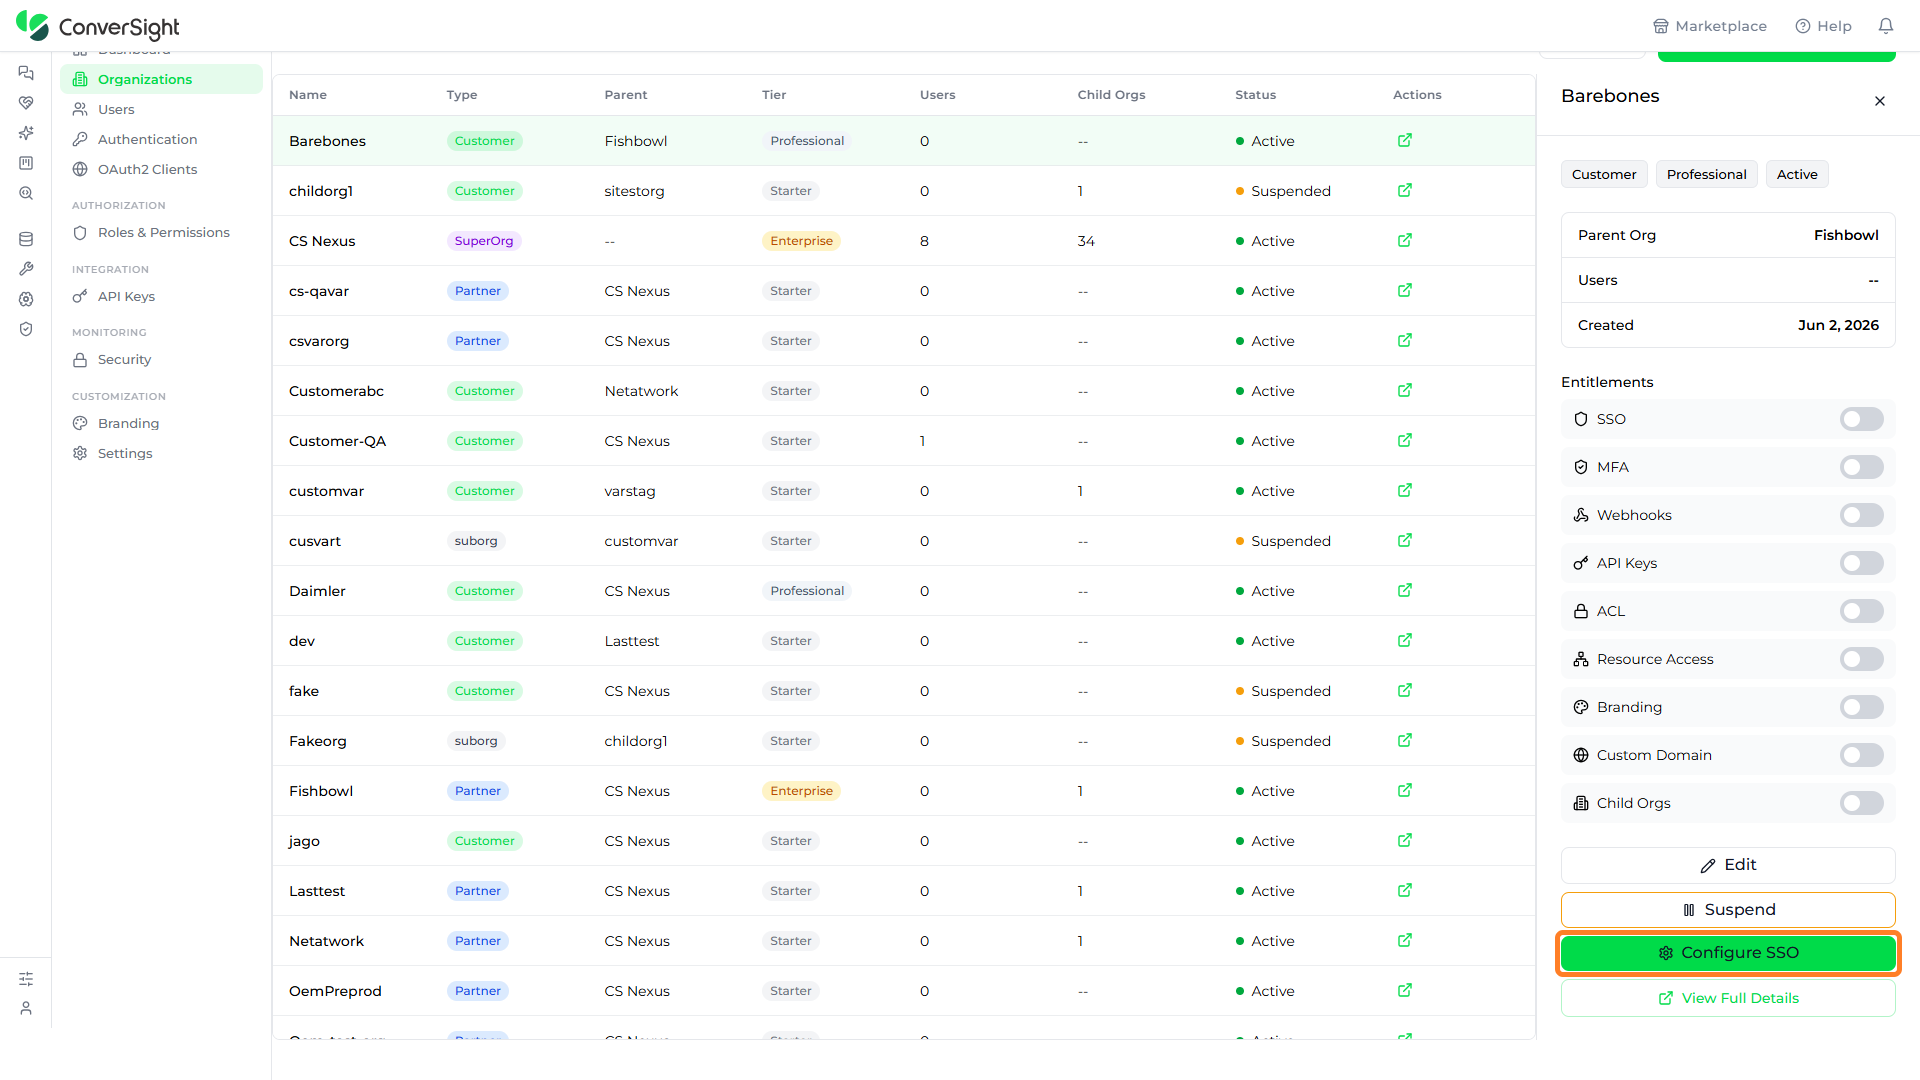
Task: Open the chat icon in left rail
Action: [26, 73]
